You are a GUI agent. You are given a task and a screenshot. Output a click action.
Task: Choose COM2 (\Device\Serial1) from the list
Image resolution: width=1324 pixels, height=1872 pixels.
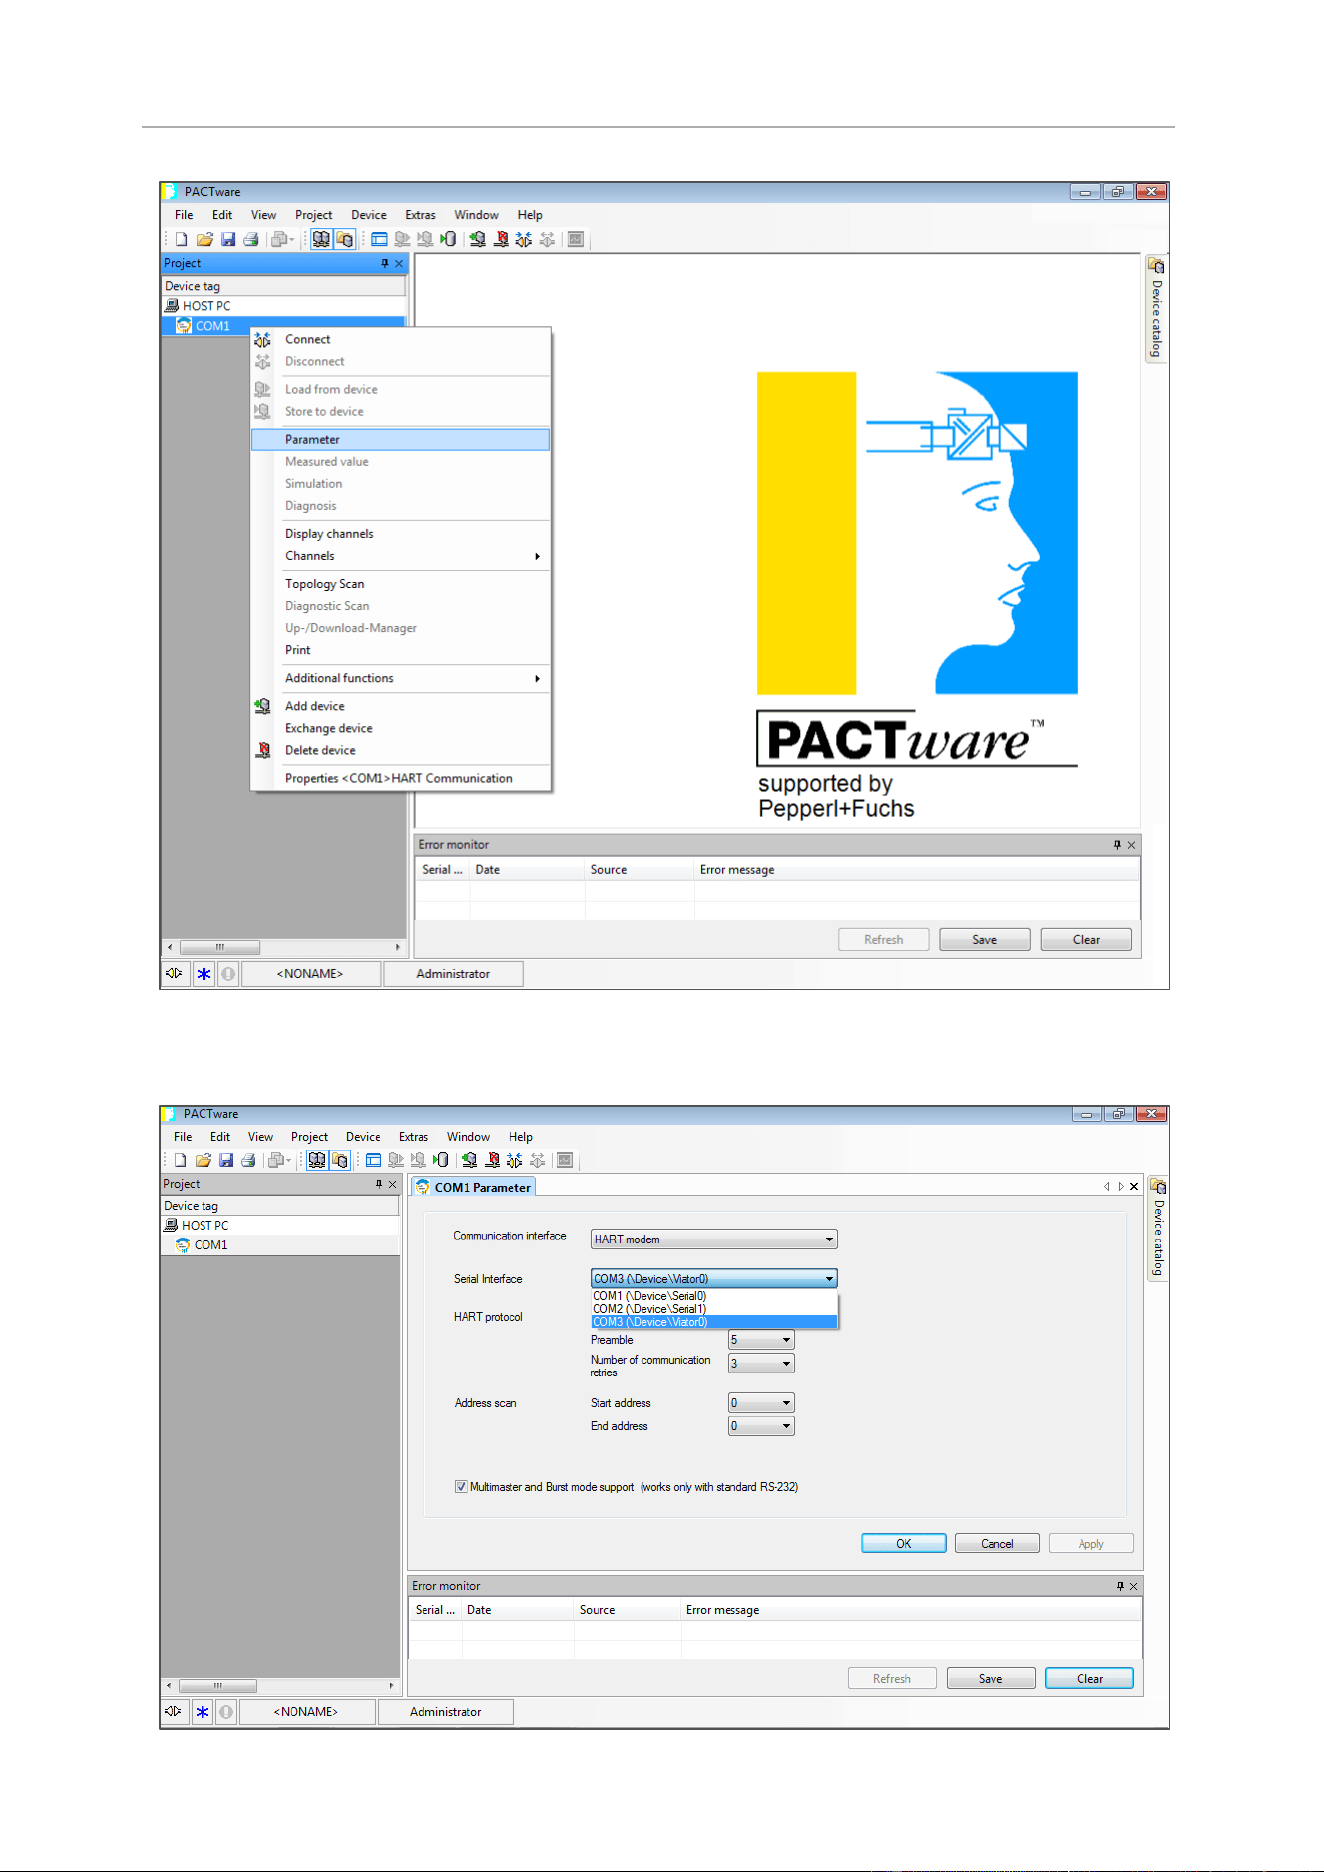(714, 1309)
